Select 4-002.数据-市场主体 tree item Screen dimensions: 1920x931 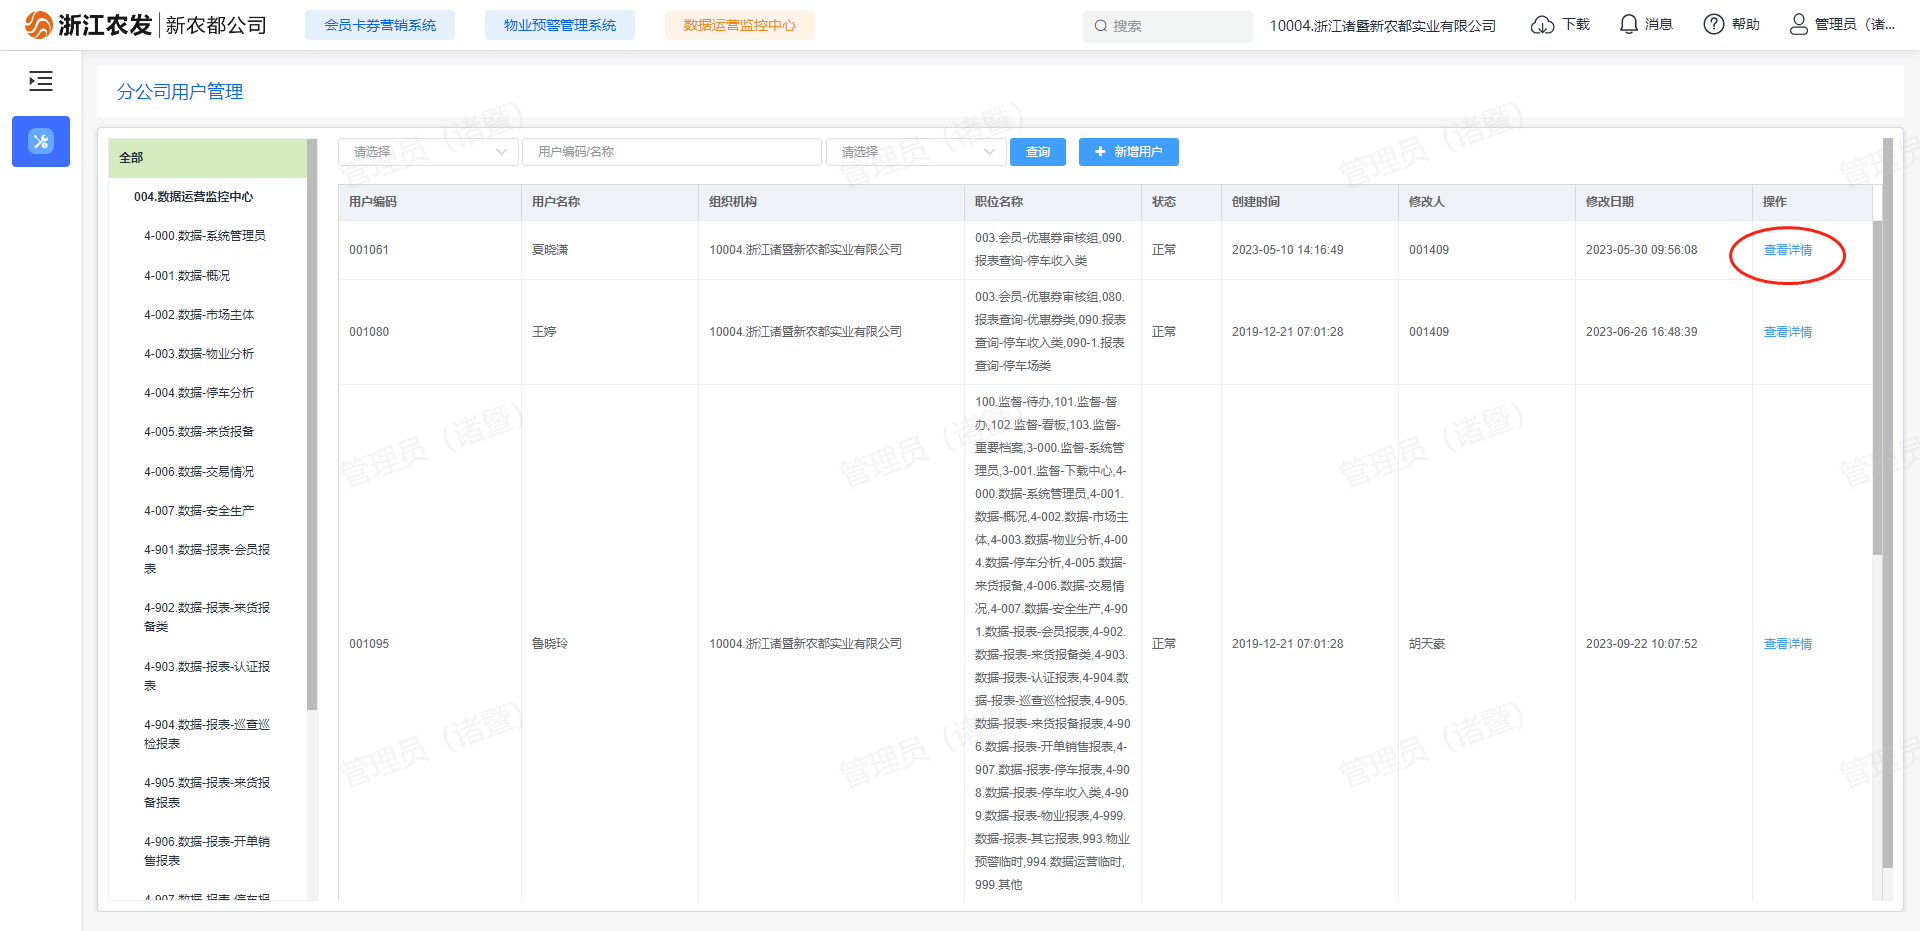(x=199, y=315)
